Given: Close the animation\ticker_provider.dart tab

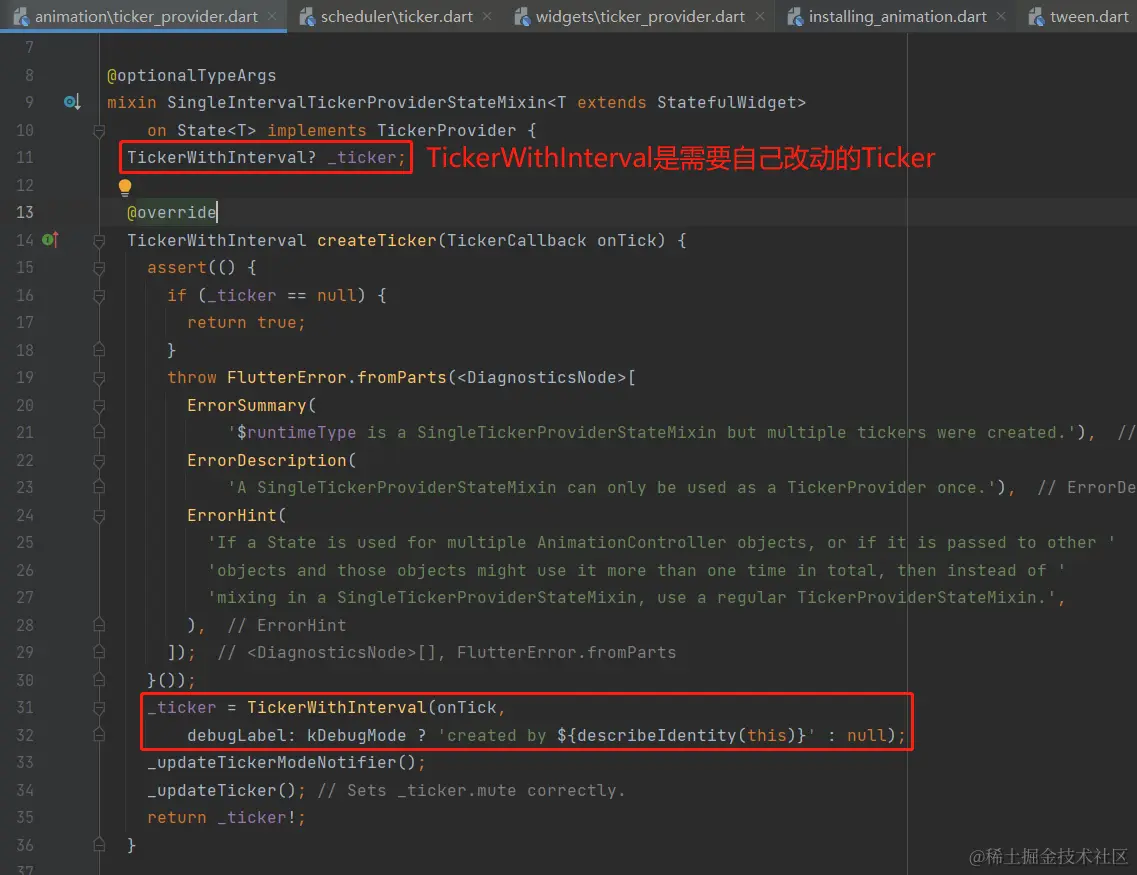Looking at the screenshot, I should pos(272,16).
